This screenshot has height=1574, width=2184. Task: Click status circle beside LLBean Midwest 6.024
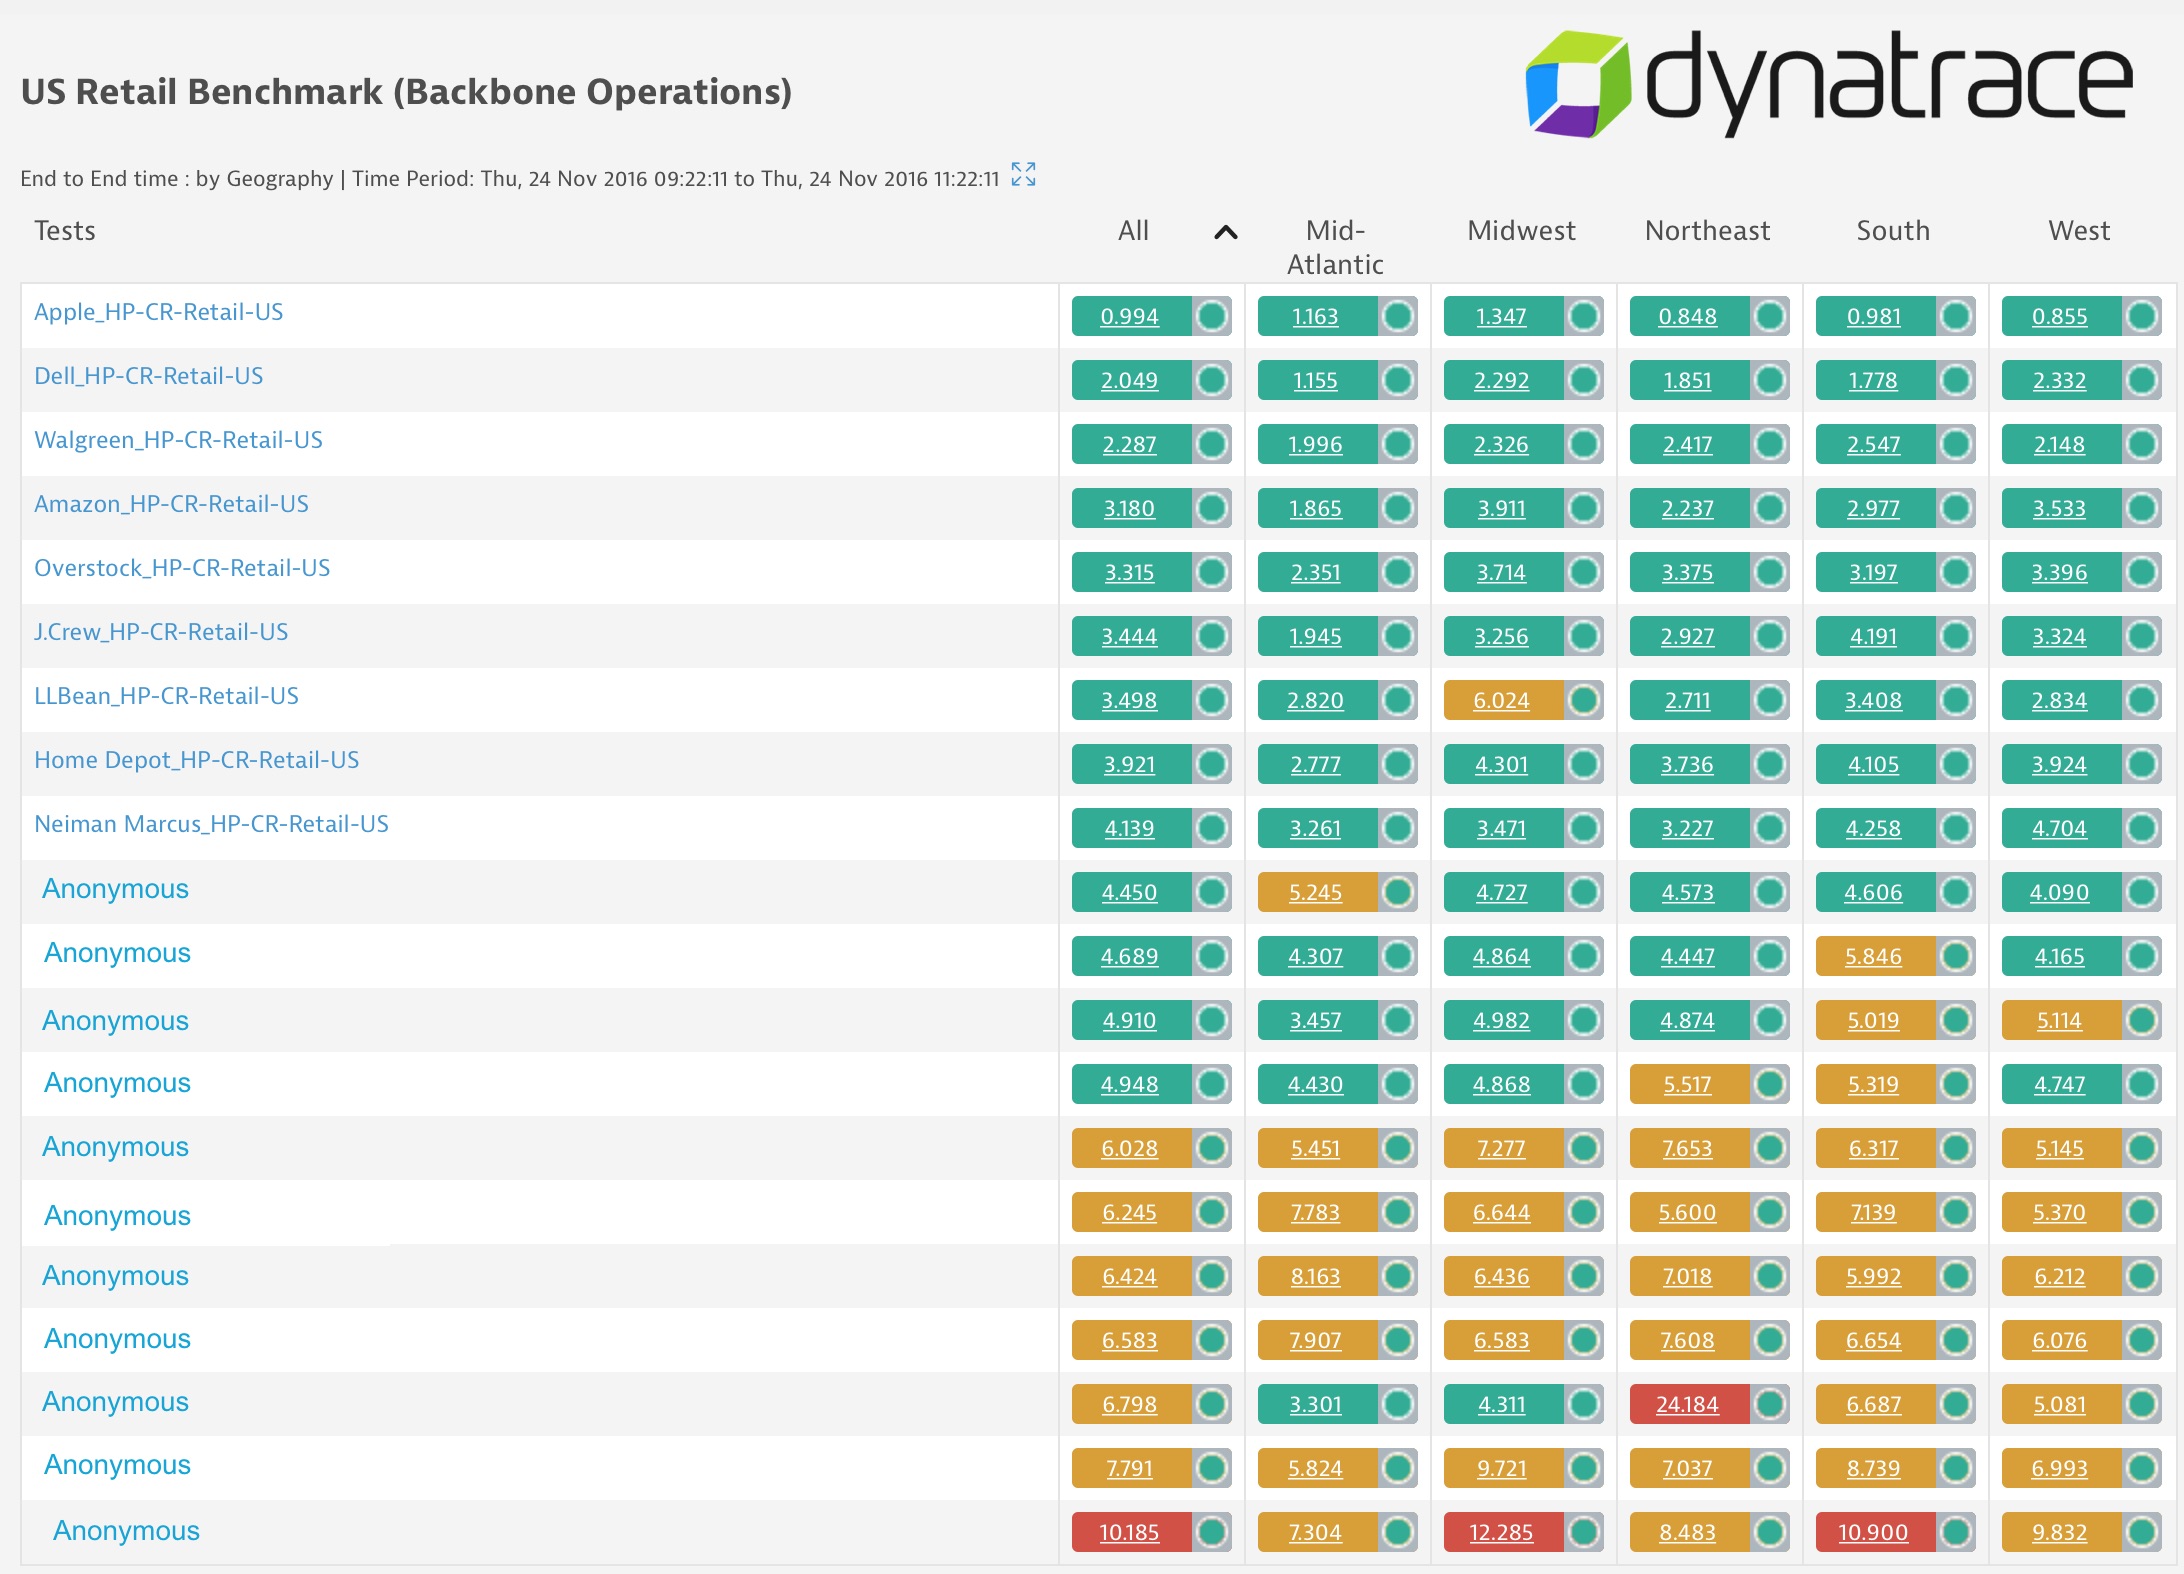click(x=1584, y=700)
